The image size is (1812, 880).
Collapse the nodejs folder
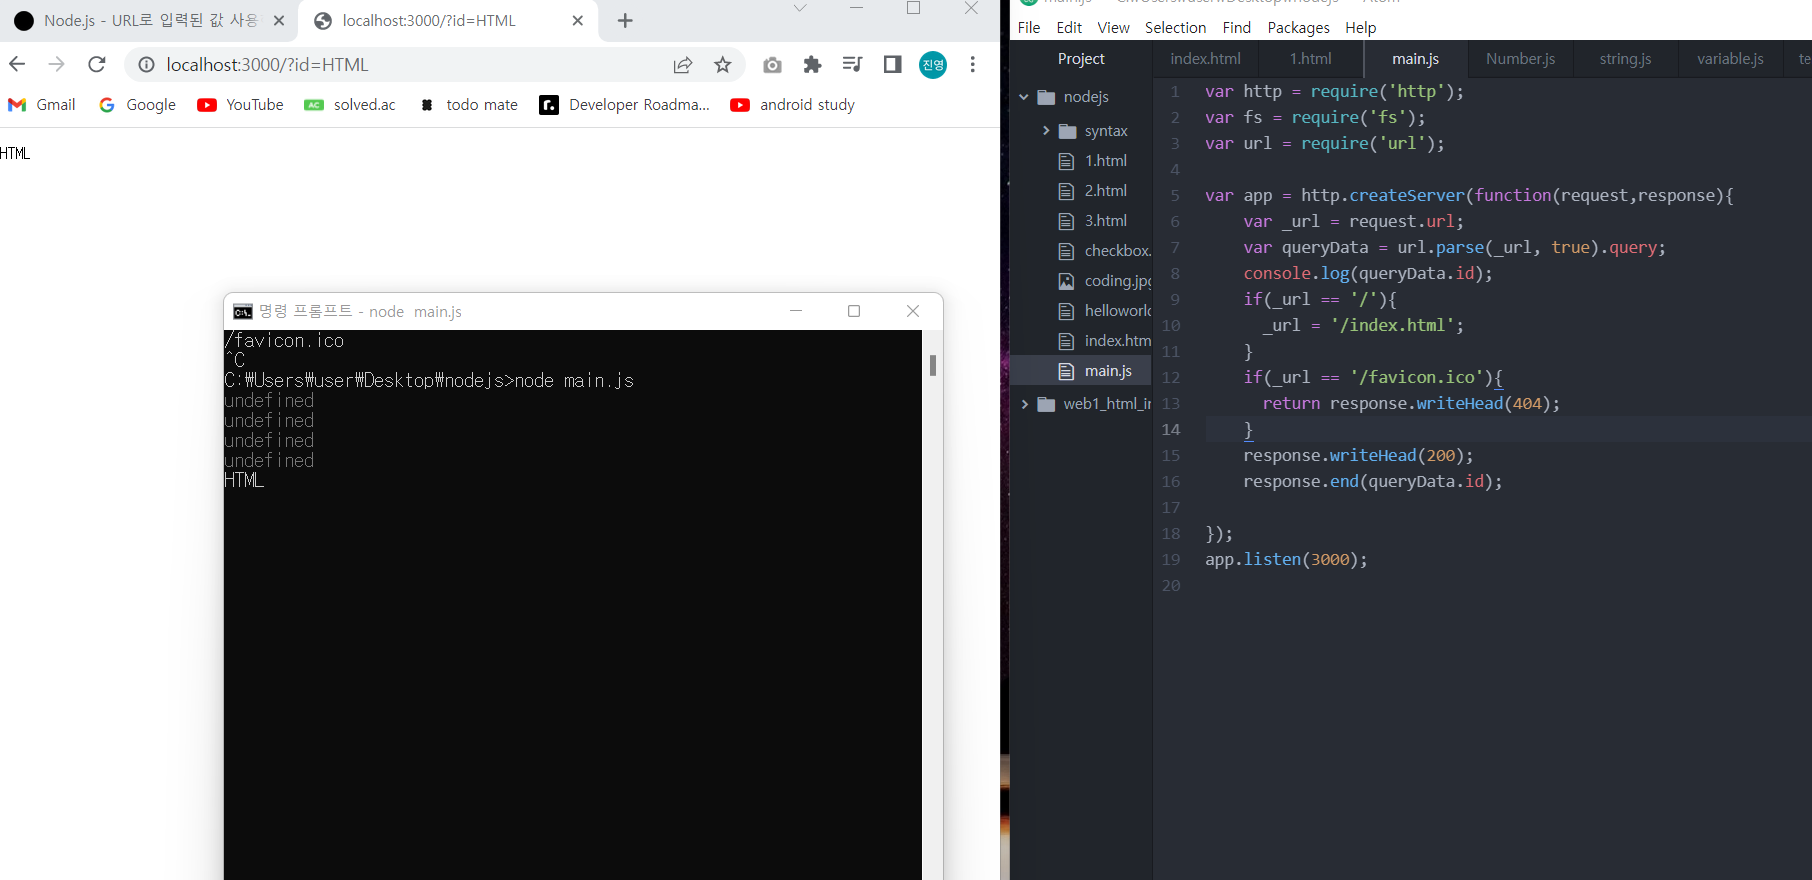(x=1024, y=97)
